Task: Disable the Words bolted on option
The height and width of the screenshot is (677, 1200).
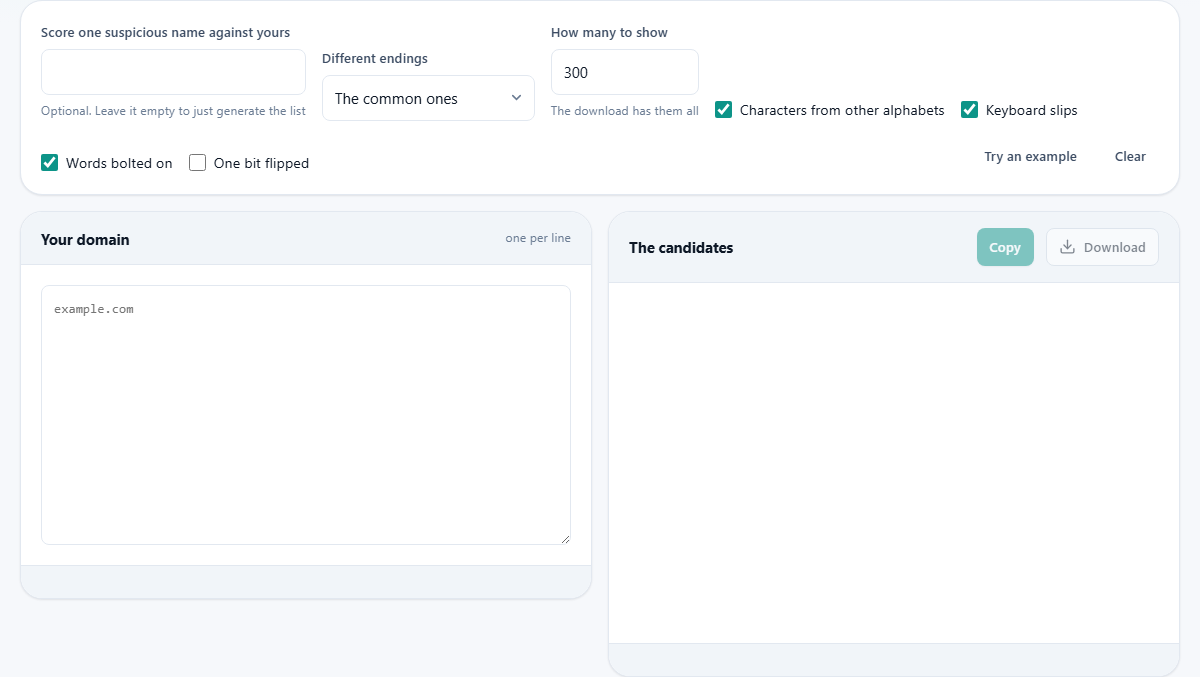Action: click(50, 163)
